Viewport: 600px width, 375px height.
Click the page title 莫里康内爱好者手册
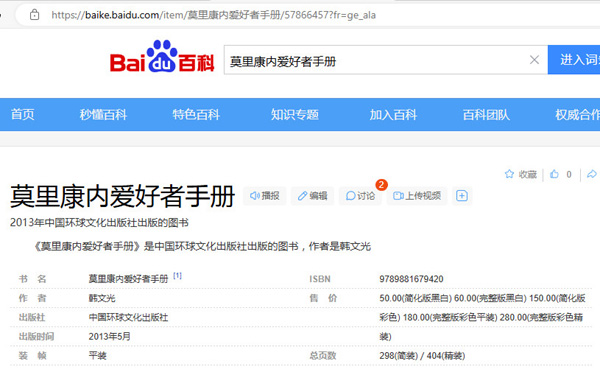click(x=122, y=196)
